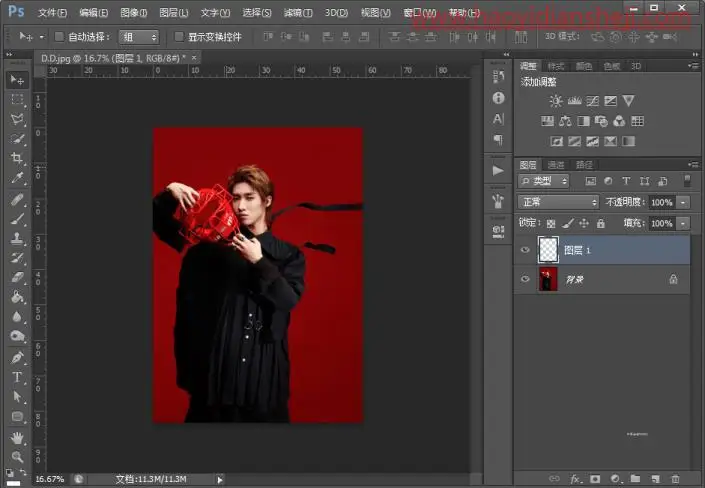Create a new layer group
Viewport: 705px width, 488px height.
pos(635,479)
